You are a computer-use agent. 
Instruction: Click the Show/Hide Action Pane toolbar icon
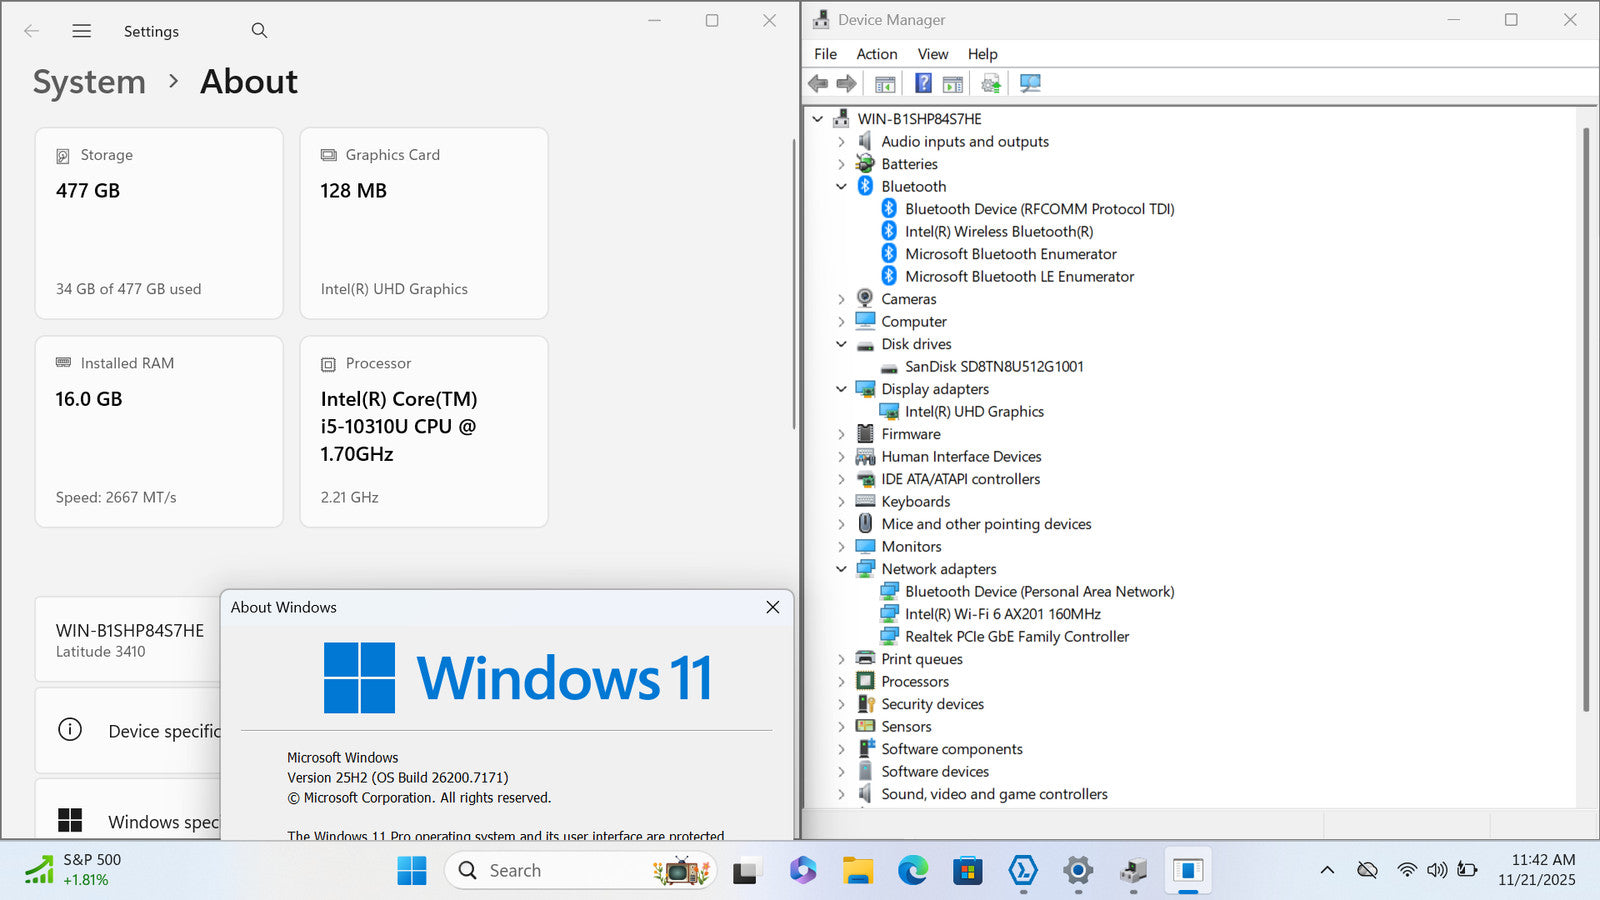[x=953, y=83]
